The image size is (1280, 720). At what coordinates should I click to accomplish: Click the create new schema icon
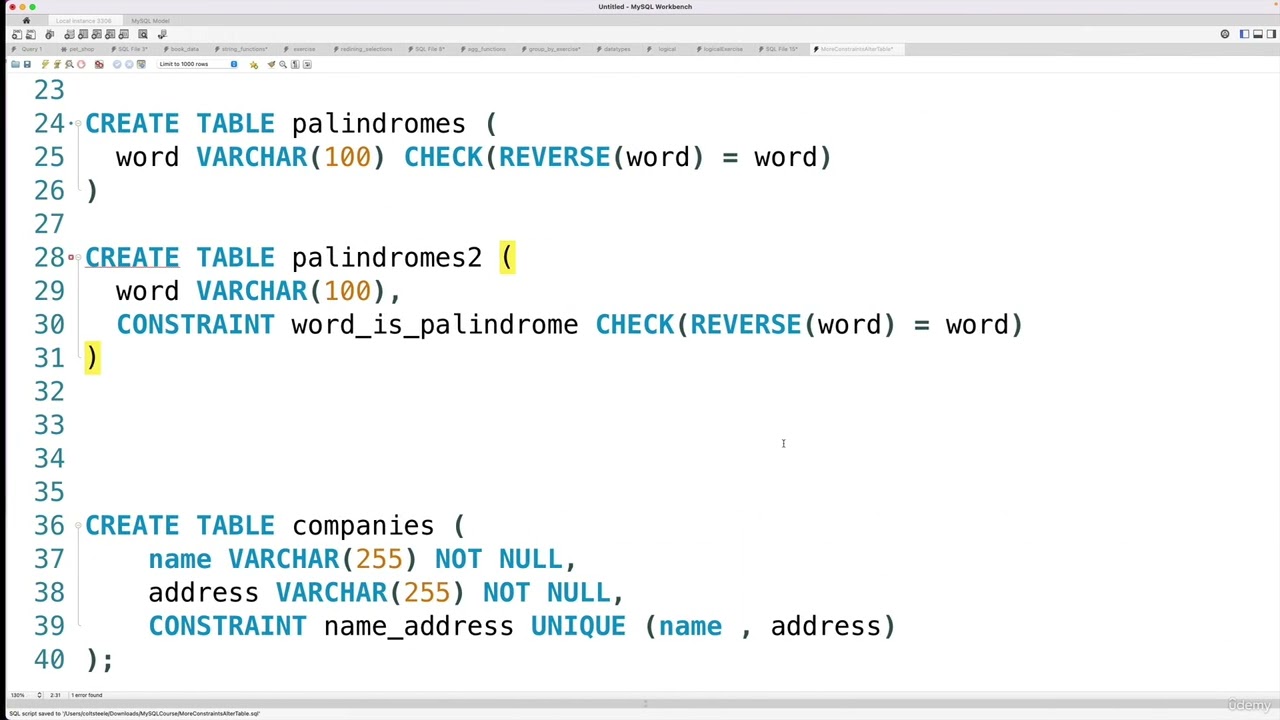tap(69, 34)
